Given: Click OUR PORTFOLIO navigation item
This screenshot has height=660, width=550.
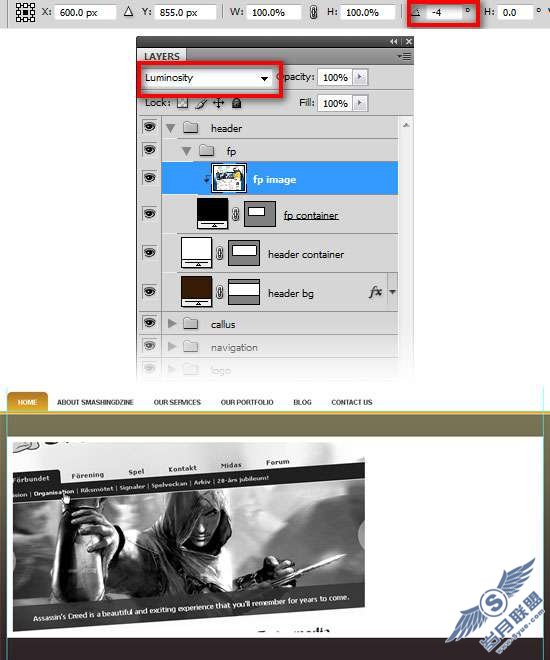Looking at the screenshot, I should [x=247, y=402].
